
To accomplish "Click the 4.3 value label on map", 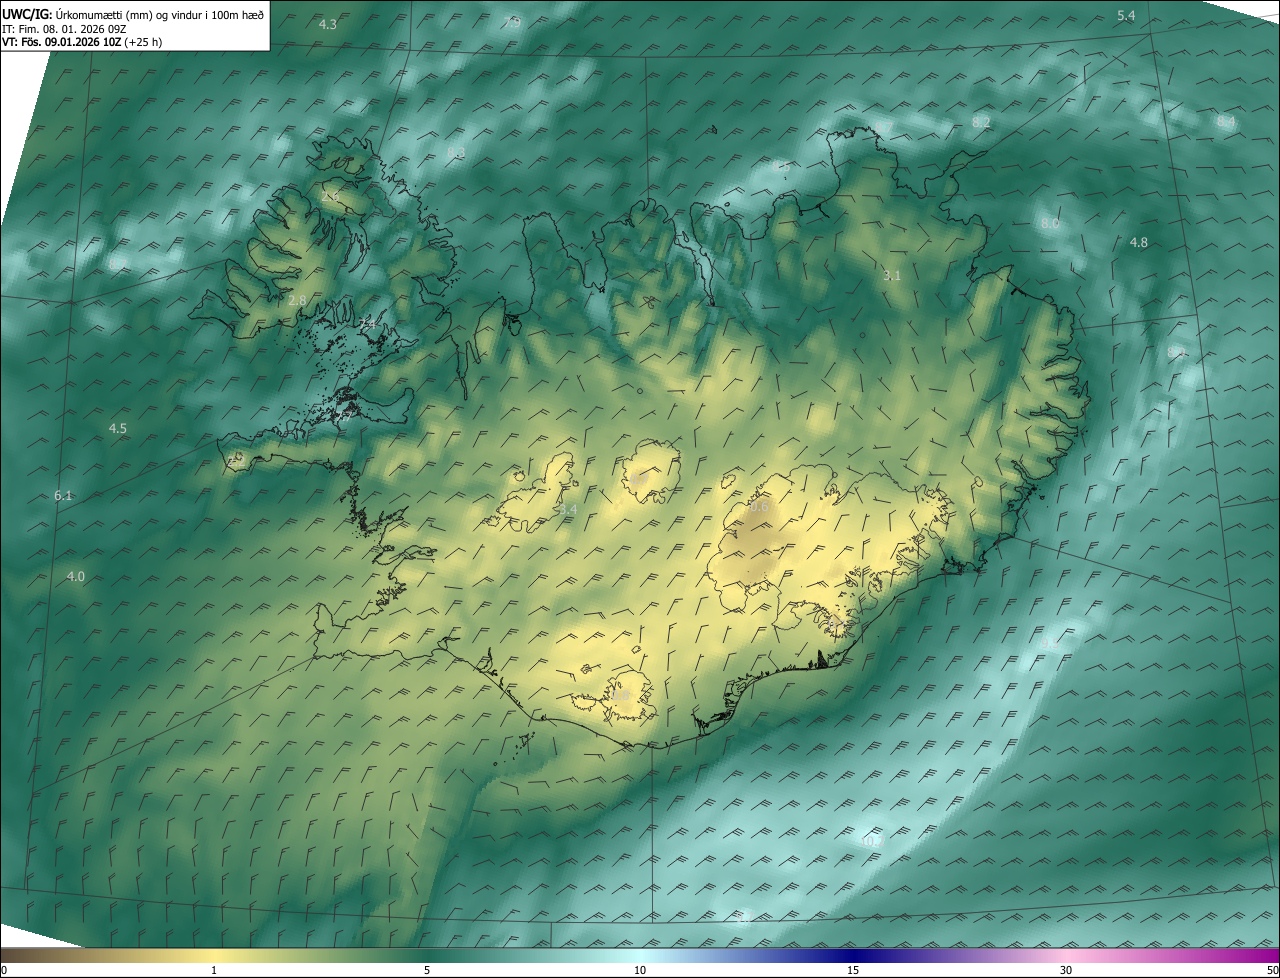I will point(327,24).
